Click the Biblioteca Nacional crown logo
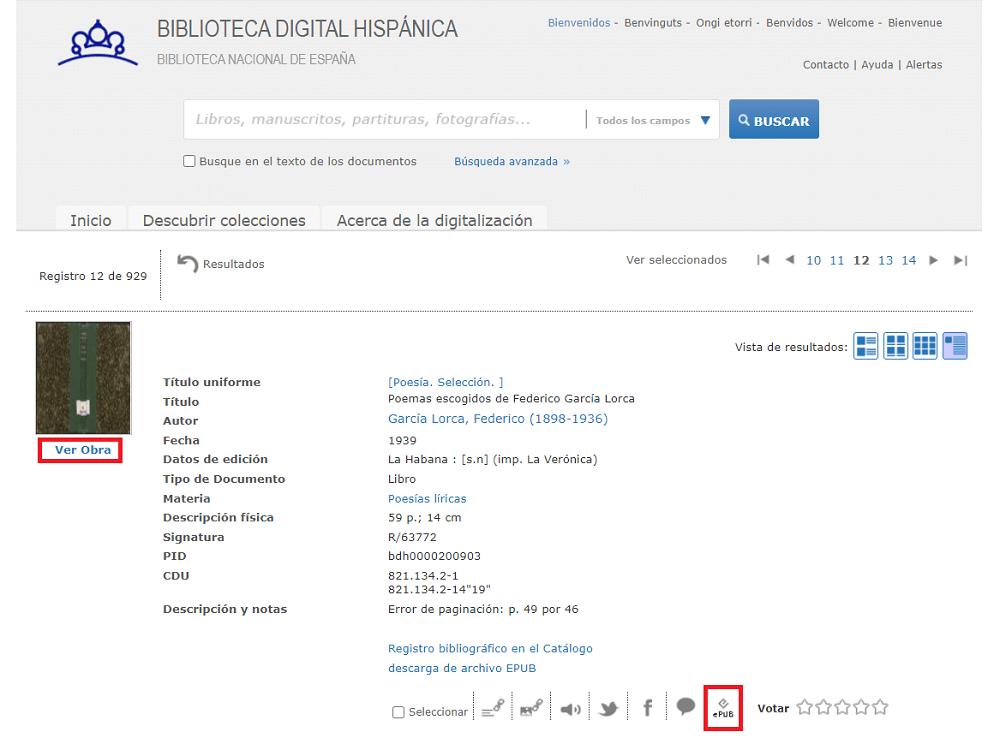The image size is (1000, 738). coord(98,43)
